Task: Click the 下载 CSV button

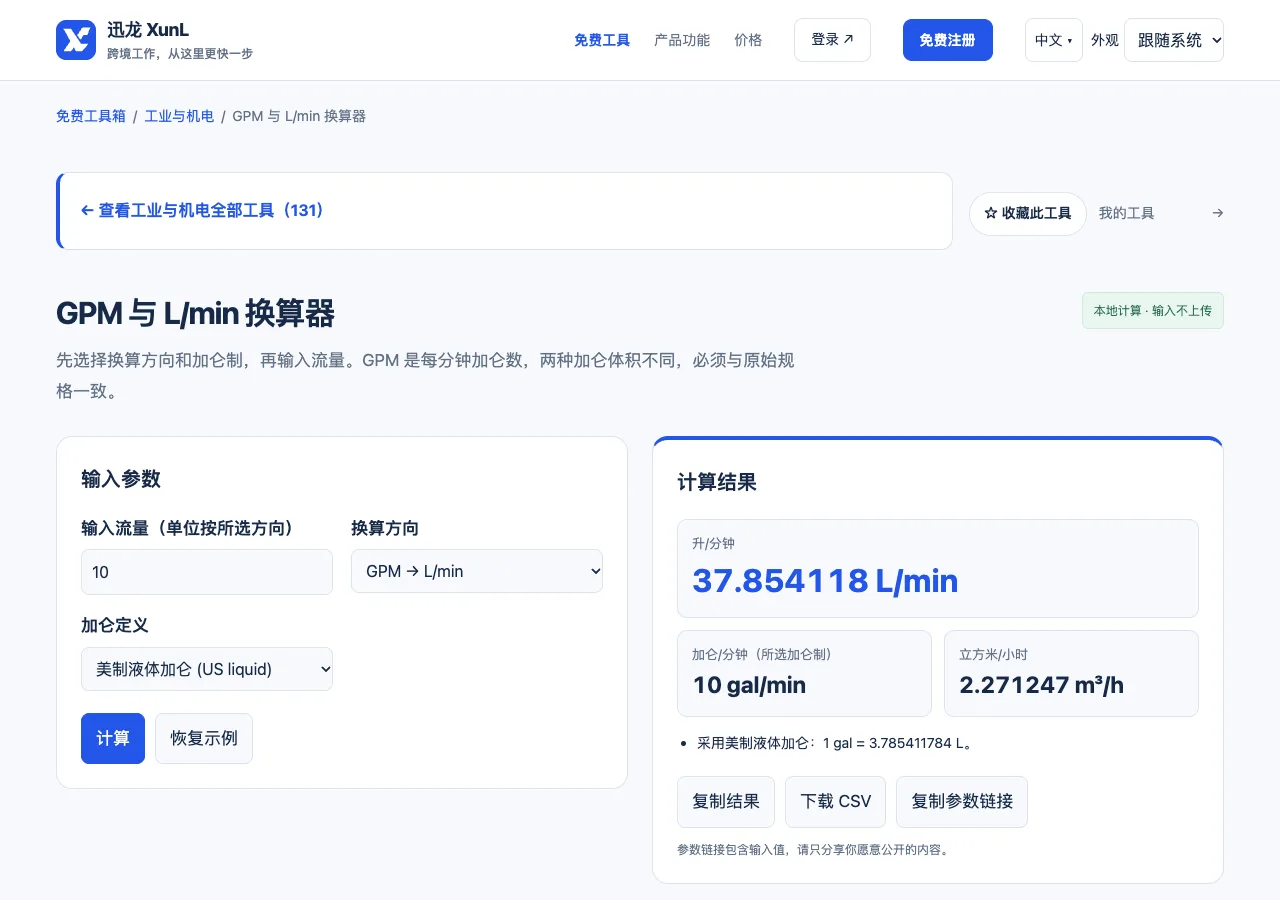Action: coord(836,802)
